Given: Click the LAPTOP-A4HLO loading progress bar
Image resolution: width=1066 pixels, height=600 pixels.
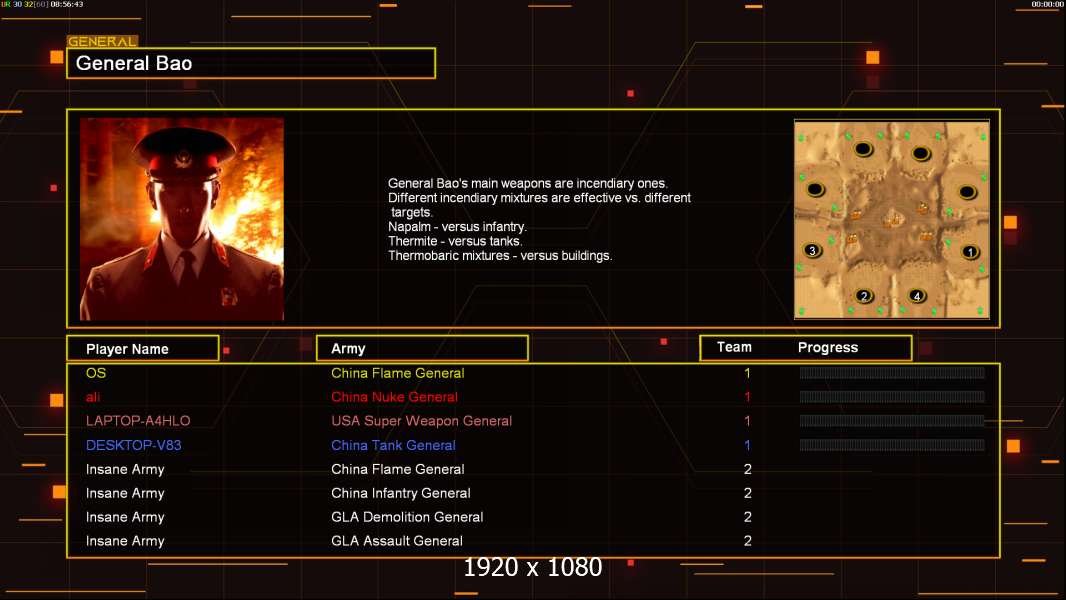Looking at the screenshot, I should 892,421.
